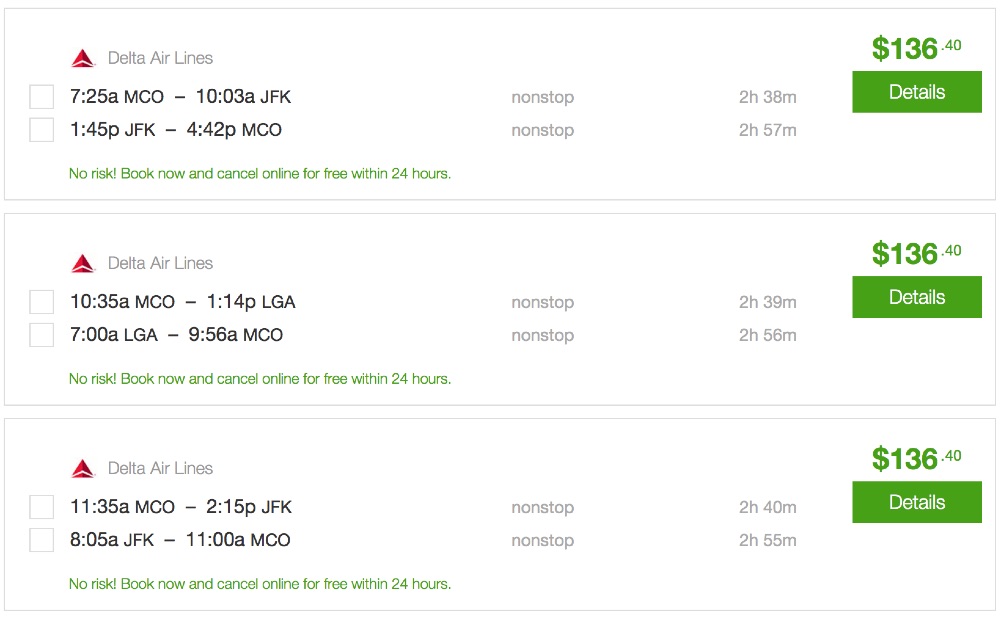Click the $136.40 price on third card
The image size is (1000, 617).
pyautogui.click(x=915, y=458)
